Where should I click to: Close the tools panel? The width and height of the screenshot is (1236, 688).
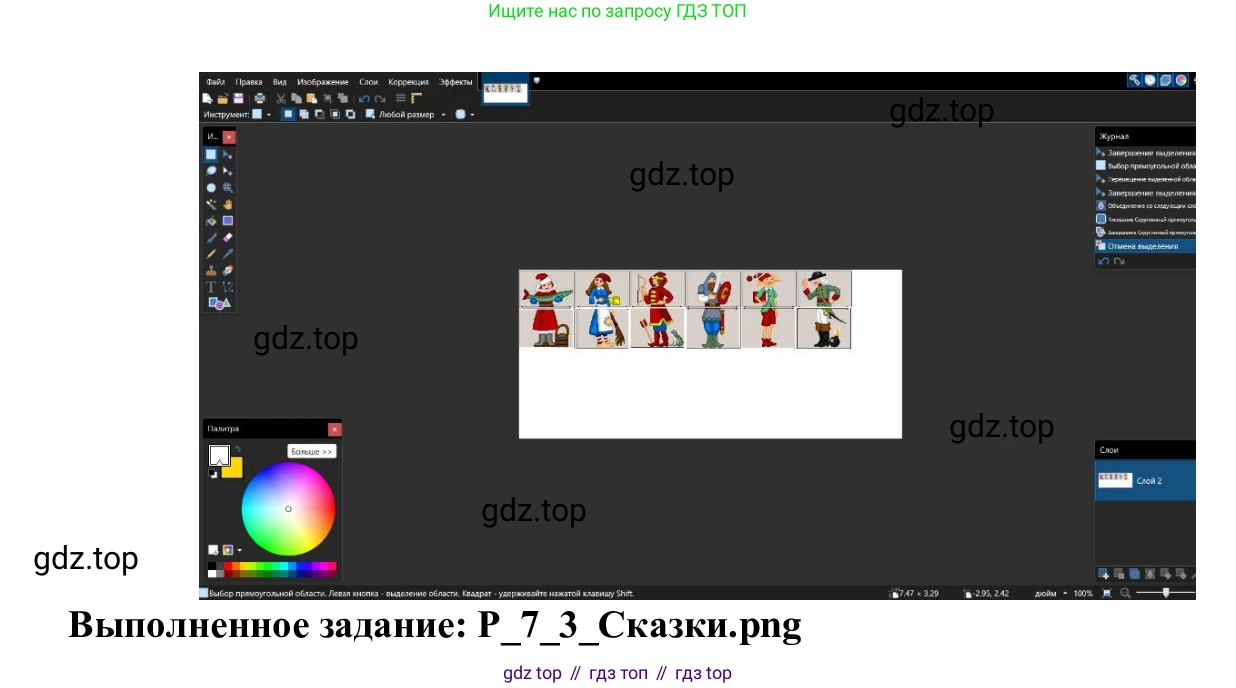229,136
